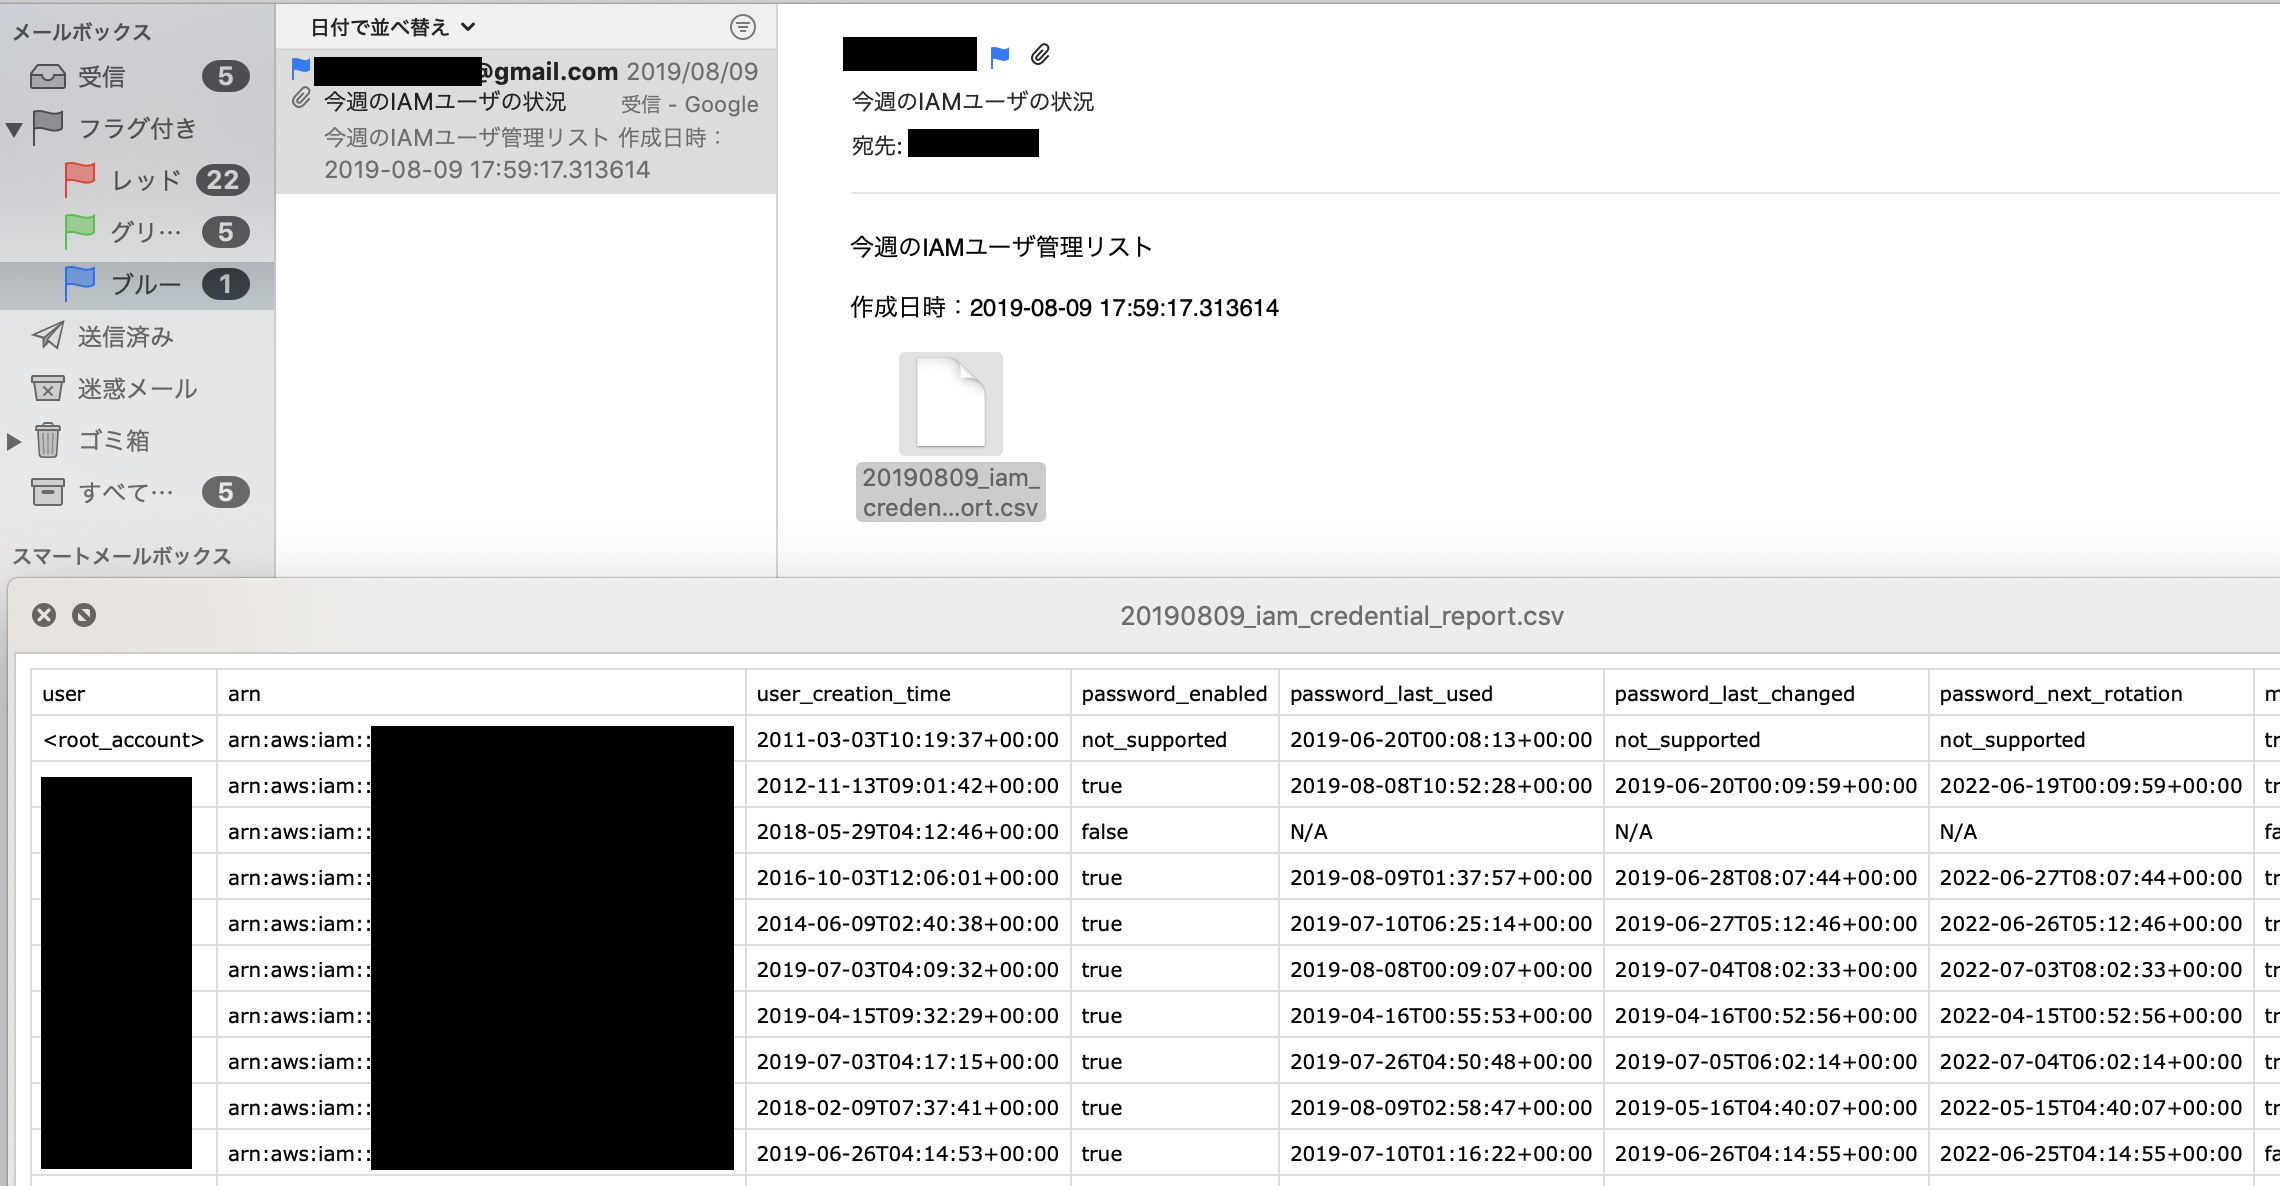Open the 迷惑メール mailbox
The height and width of the screenshot is (1186, 2280).
(x=137, y=389)
